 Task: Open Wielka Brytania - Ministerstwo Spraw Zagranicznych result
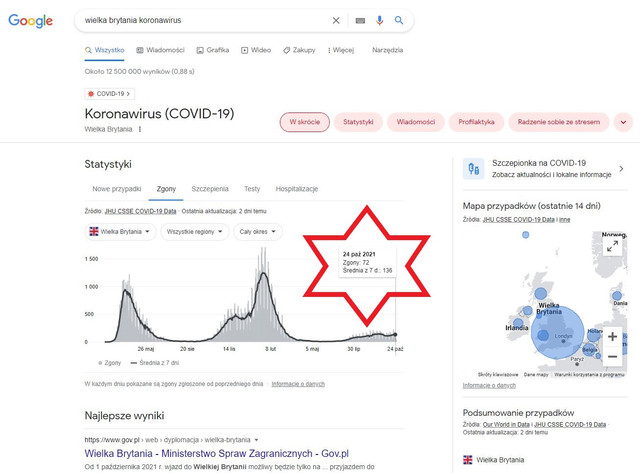pos(216,453)
